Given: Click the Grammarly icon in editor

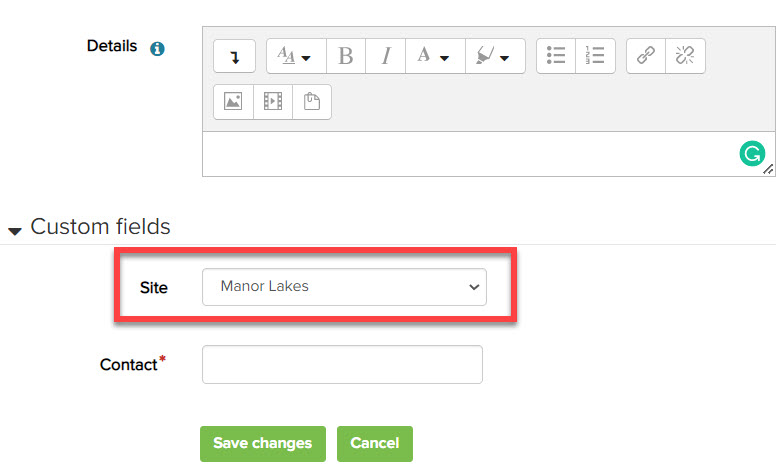Looking at the screenshot, I should pos(751,154).
